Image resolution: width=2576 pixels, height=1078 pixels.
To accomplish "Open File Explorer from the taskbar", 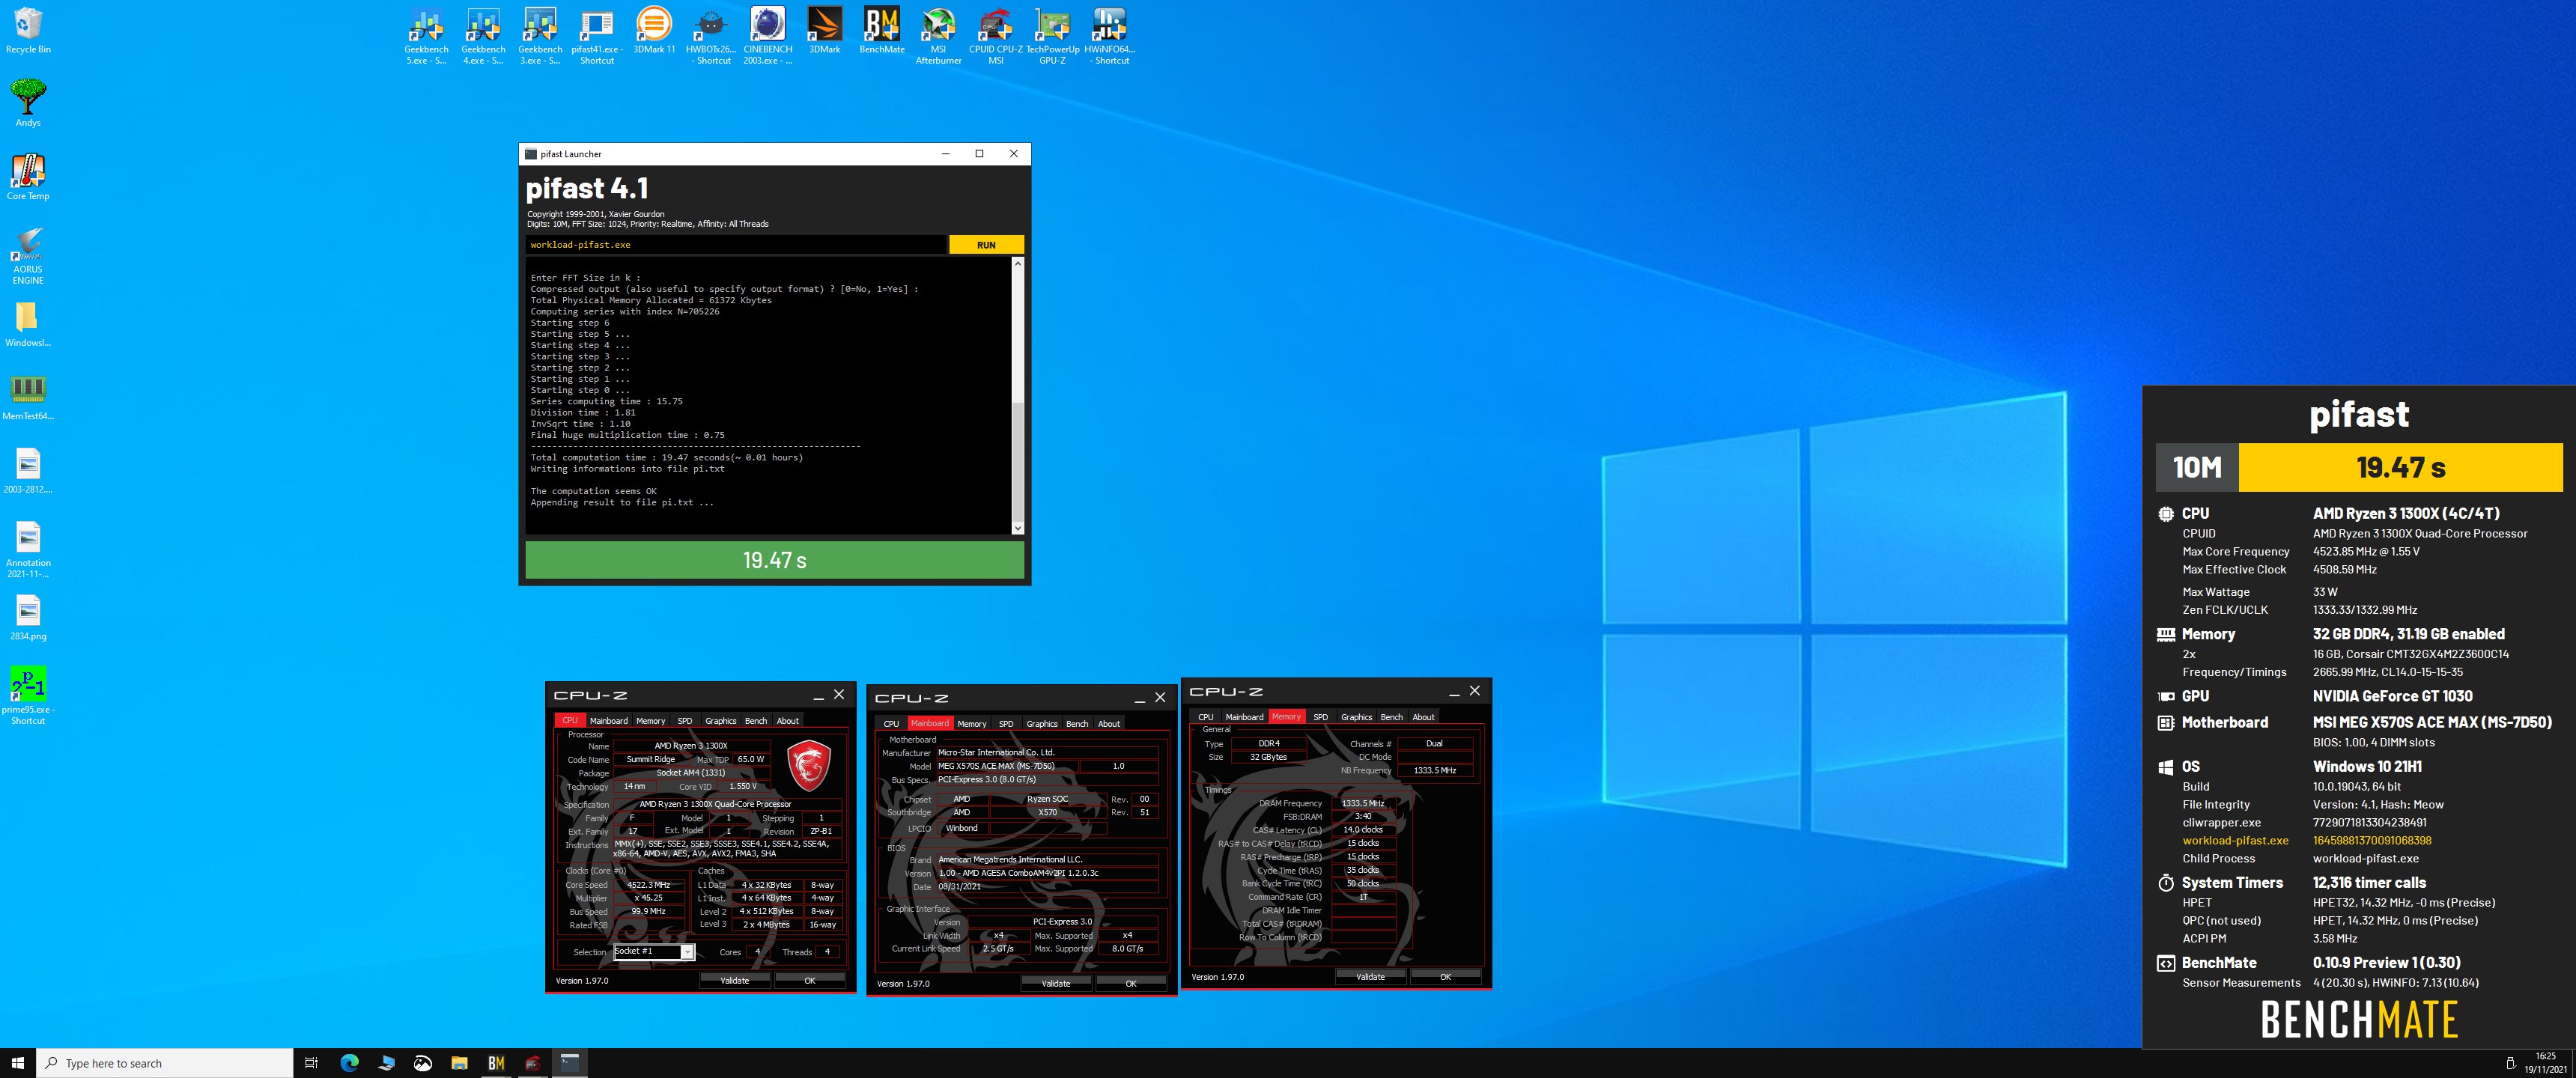I will click(x=459, y=1063).
